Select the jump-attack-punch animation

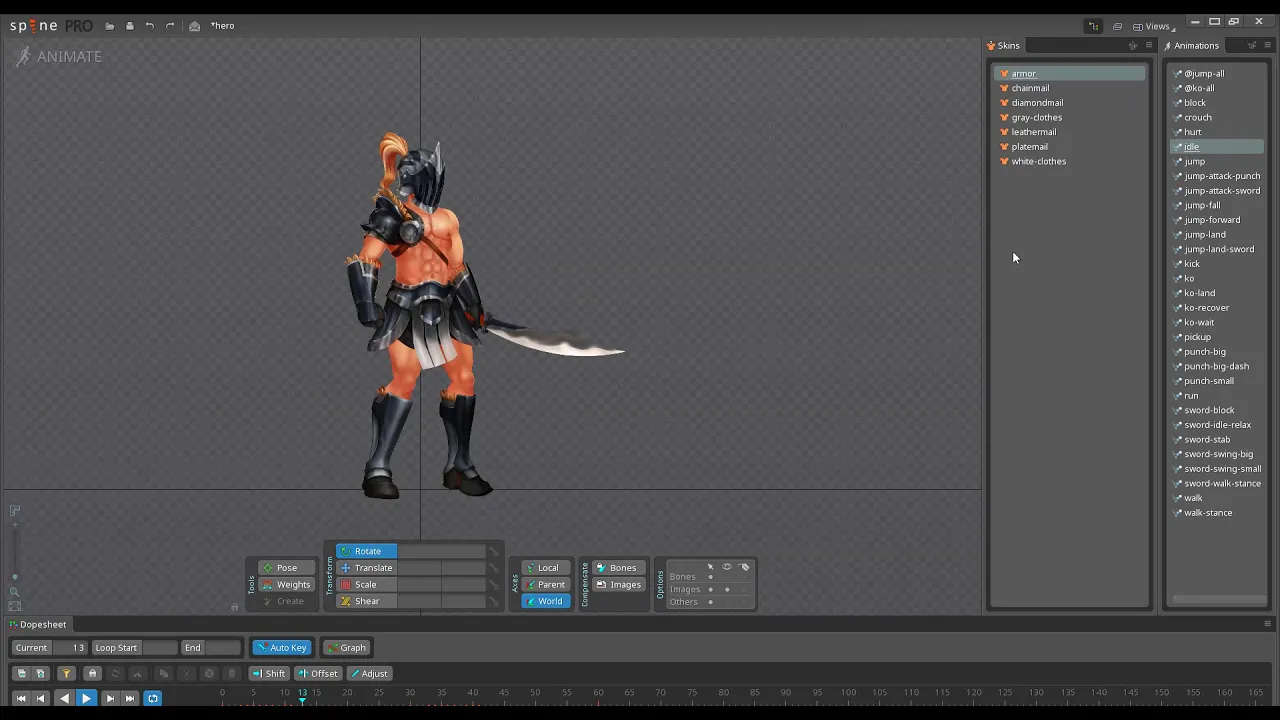click(x=1222, y=176)
